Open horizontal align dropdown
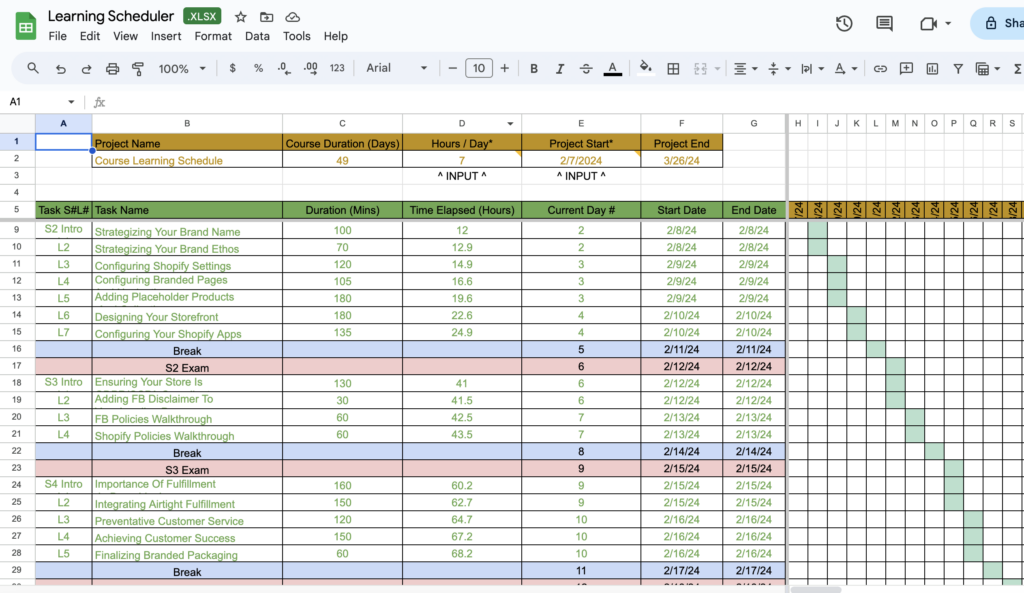Screen dimensions: 1024x593 pos(745,69)
